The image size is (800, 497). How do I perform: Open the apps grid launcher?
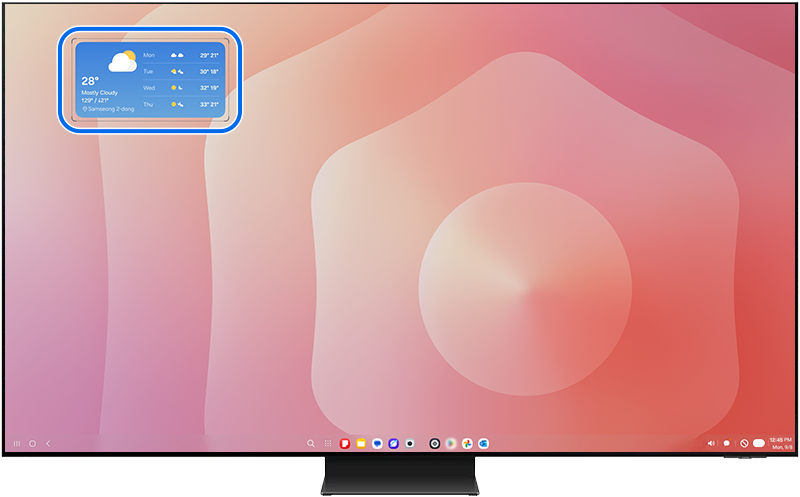tap(328, 443)
